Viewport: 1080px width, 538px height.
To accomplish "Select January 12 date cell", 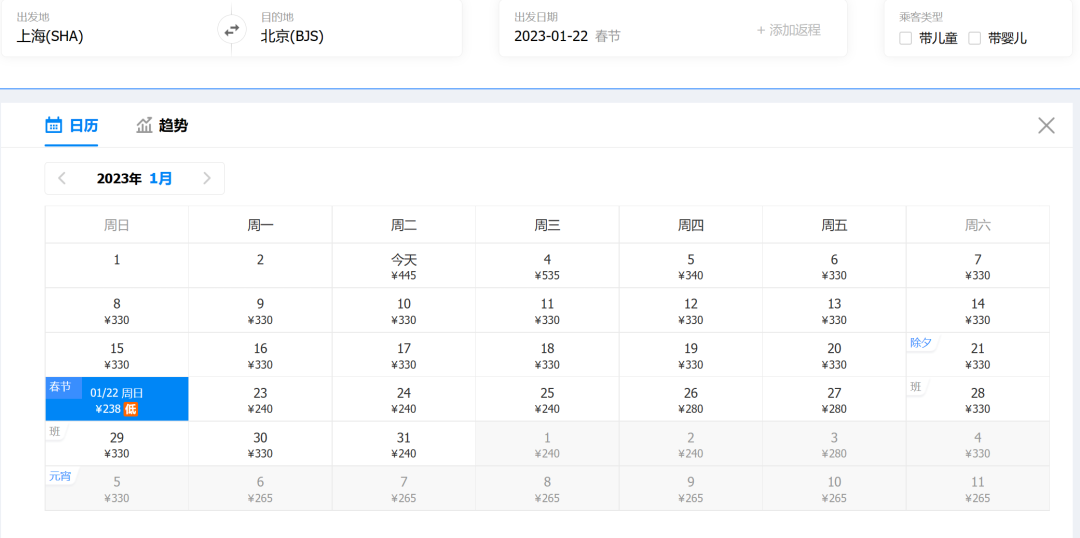I will point(691,310).
